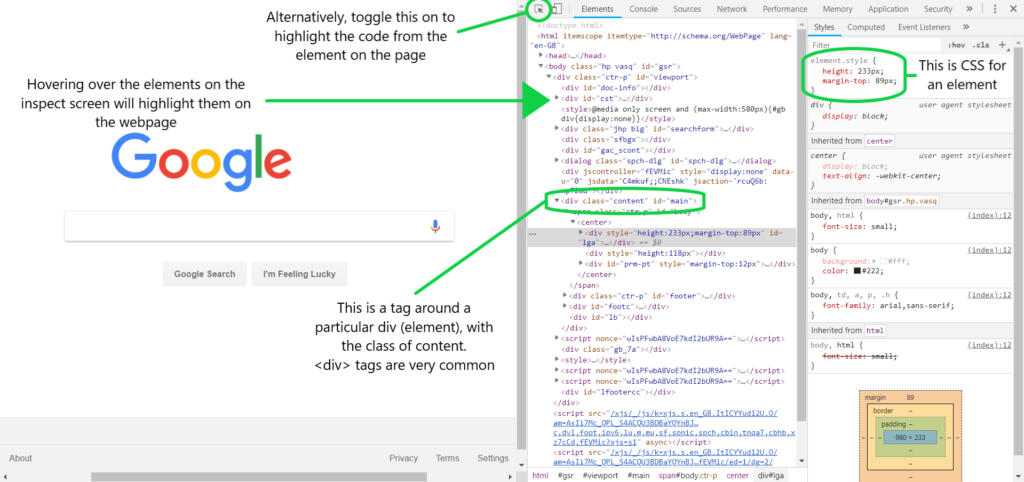Click the #viewport breadcrumb
This screenshot has height=482, width=1024.
[x=600, y=475]
